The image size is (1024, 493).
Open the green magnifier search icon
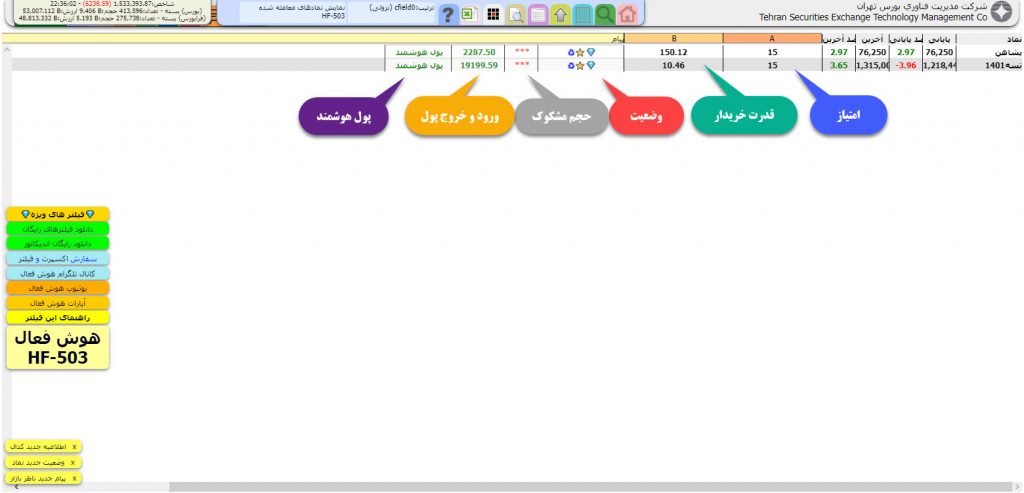click(x=605, y=15)
